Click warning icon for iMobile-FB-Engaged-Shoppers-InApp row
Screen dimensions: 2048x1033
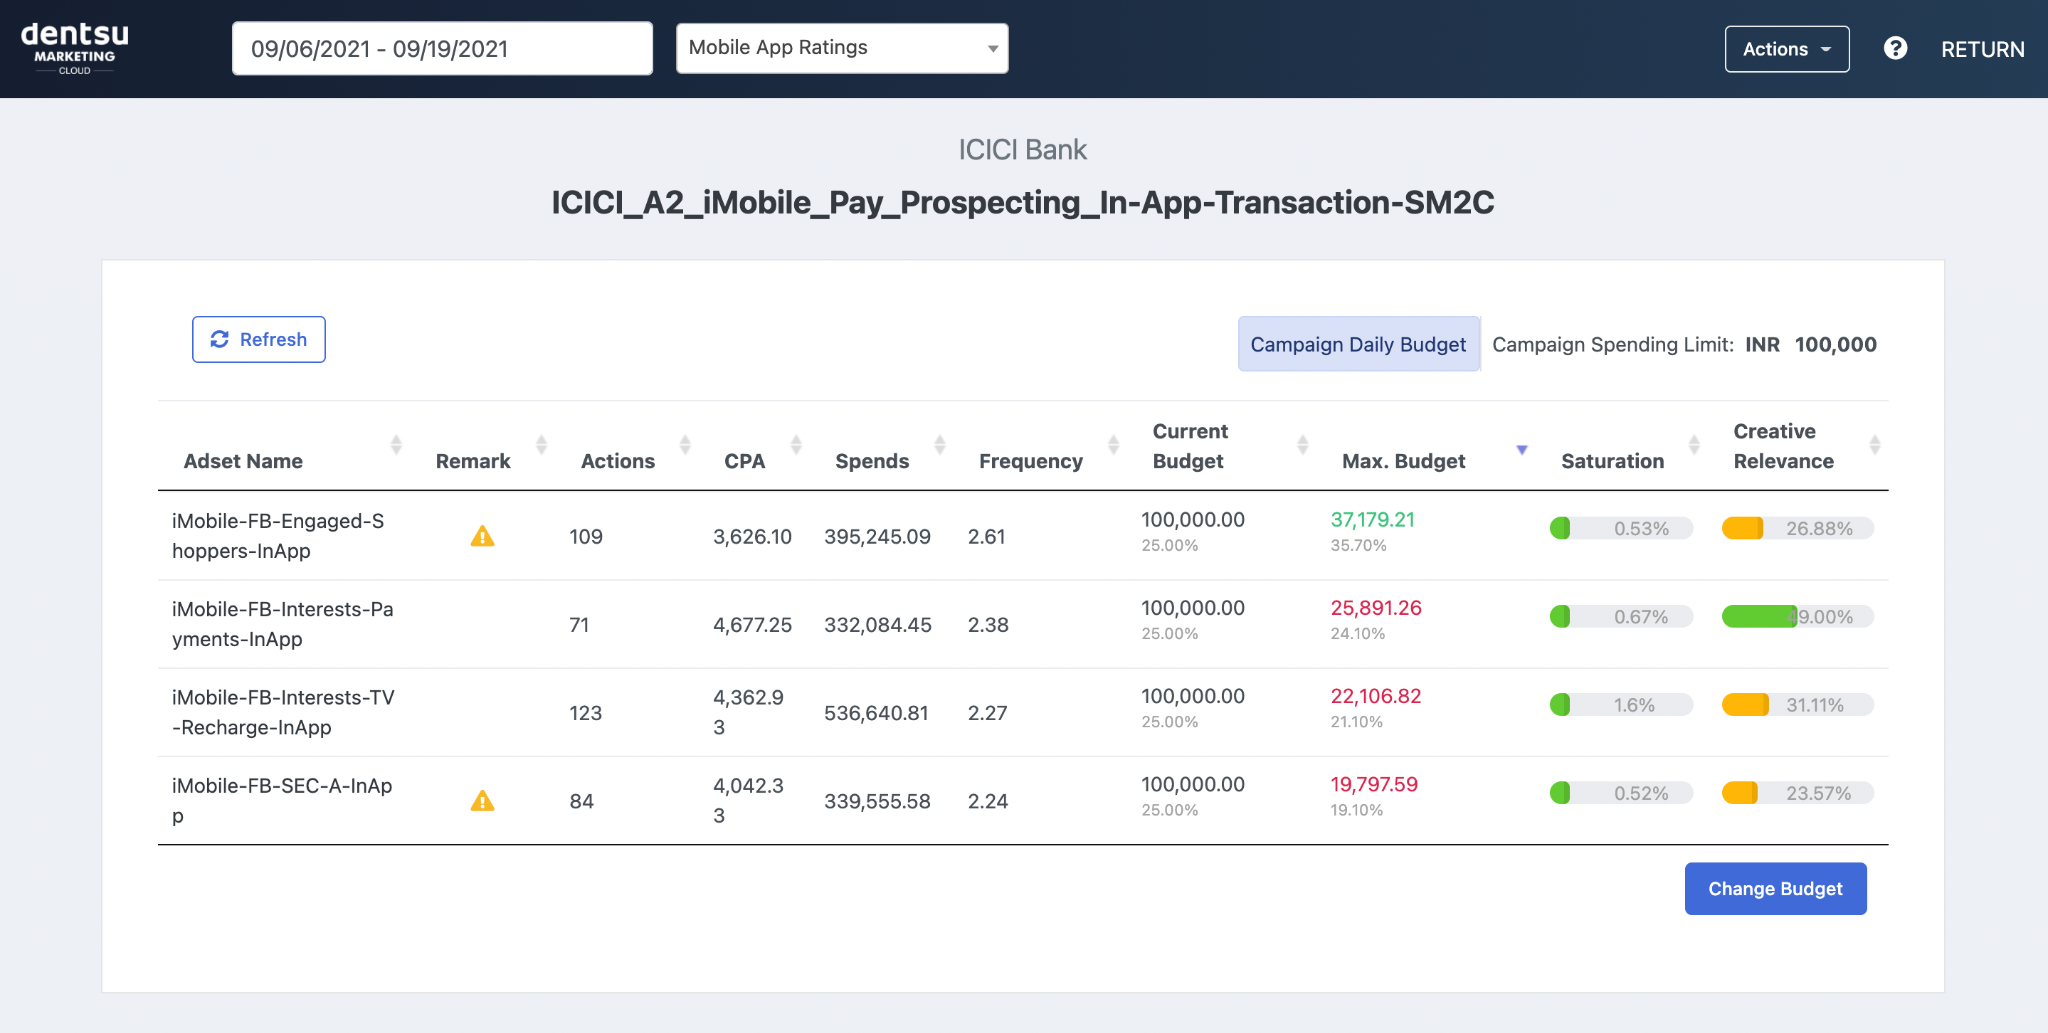[483, 536]
